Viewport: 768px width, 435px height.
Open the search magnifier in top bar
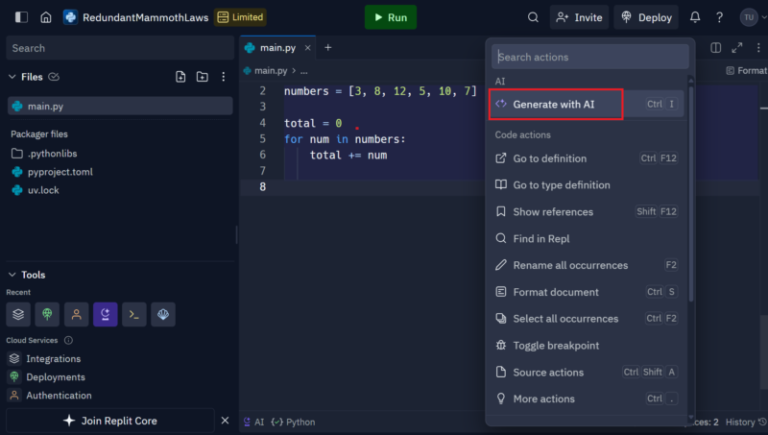533,17
